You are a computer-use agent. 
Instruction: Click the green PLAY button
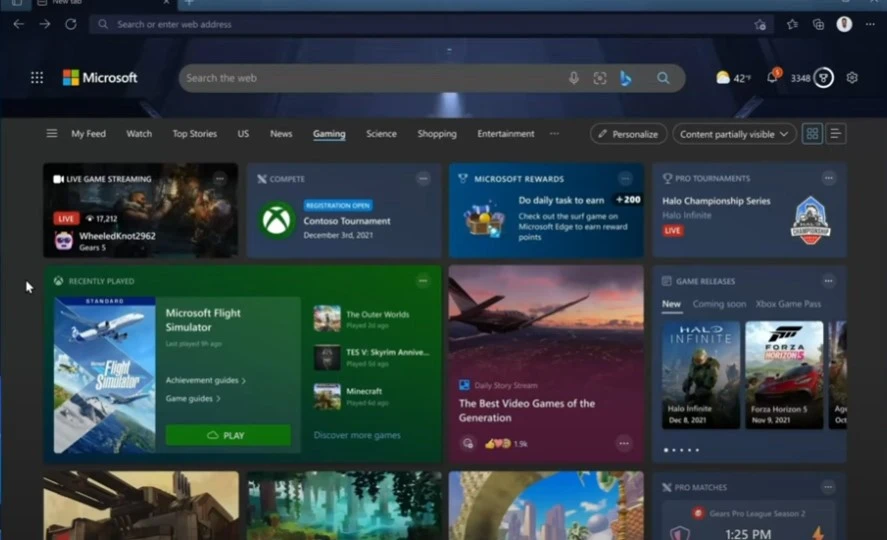coord(228,435)
